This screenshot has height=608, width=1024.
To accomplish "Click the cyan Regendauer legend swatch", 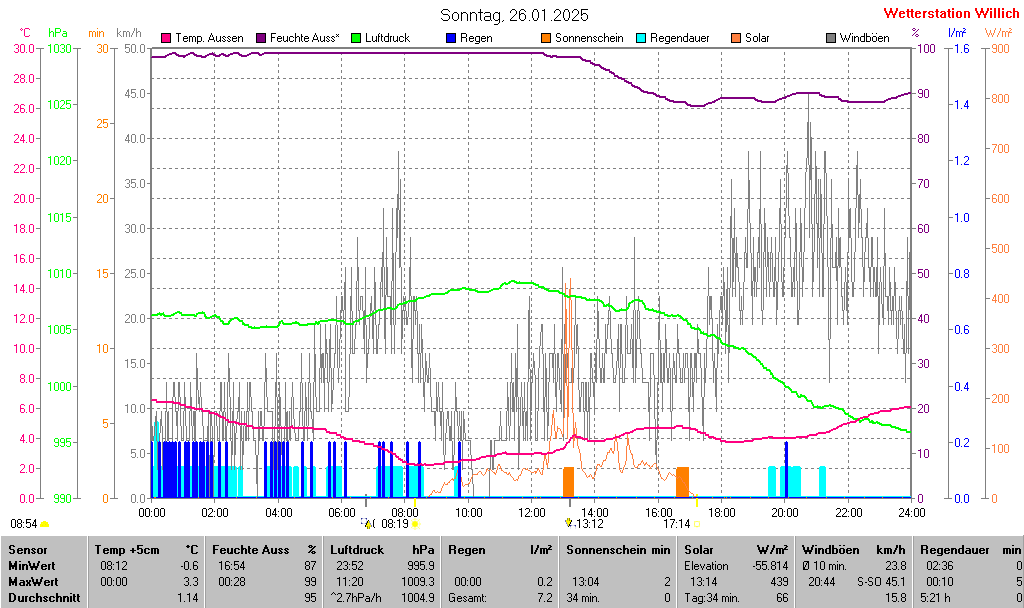I will coord(641,38).
